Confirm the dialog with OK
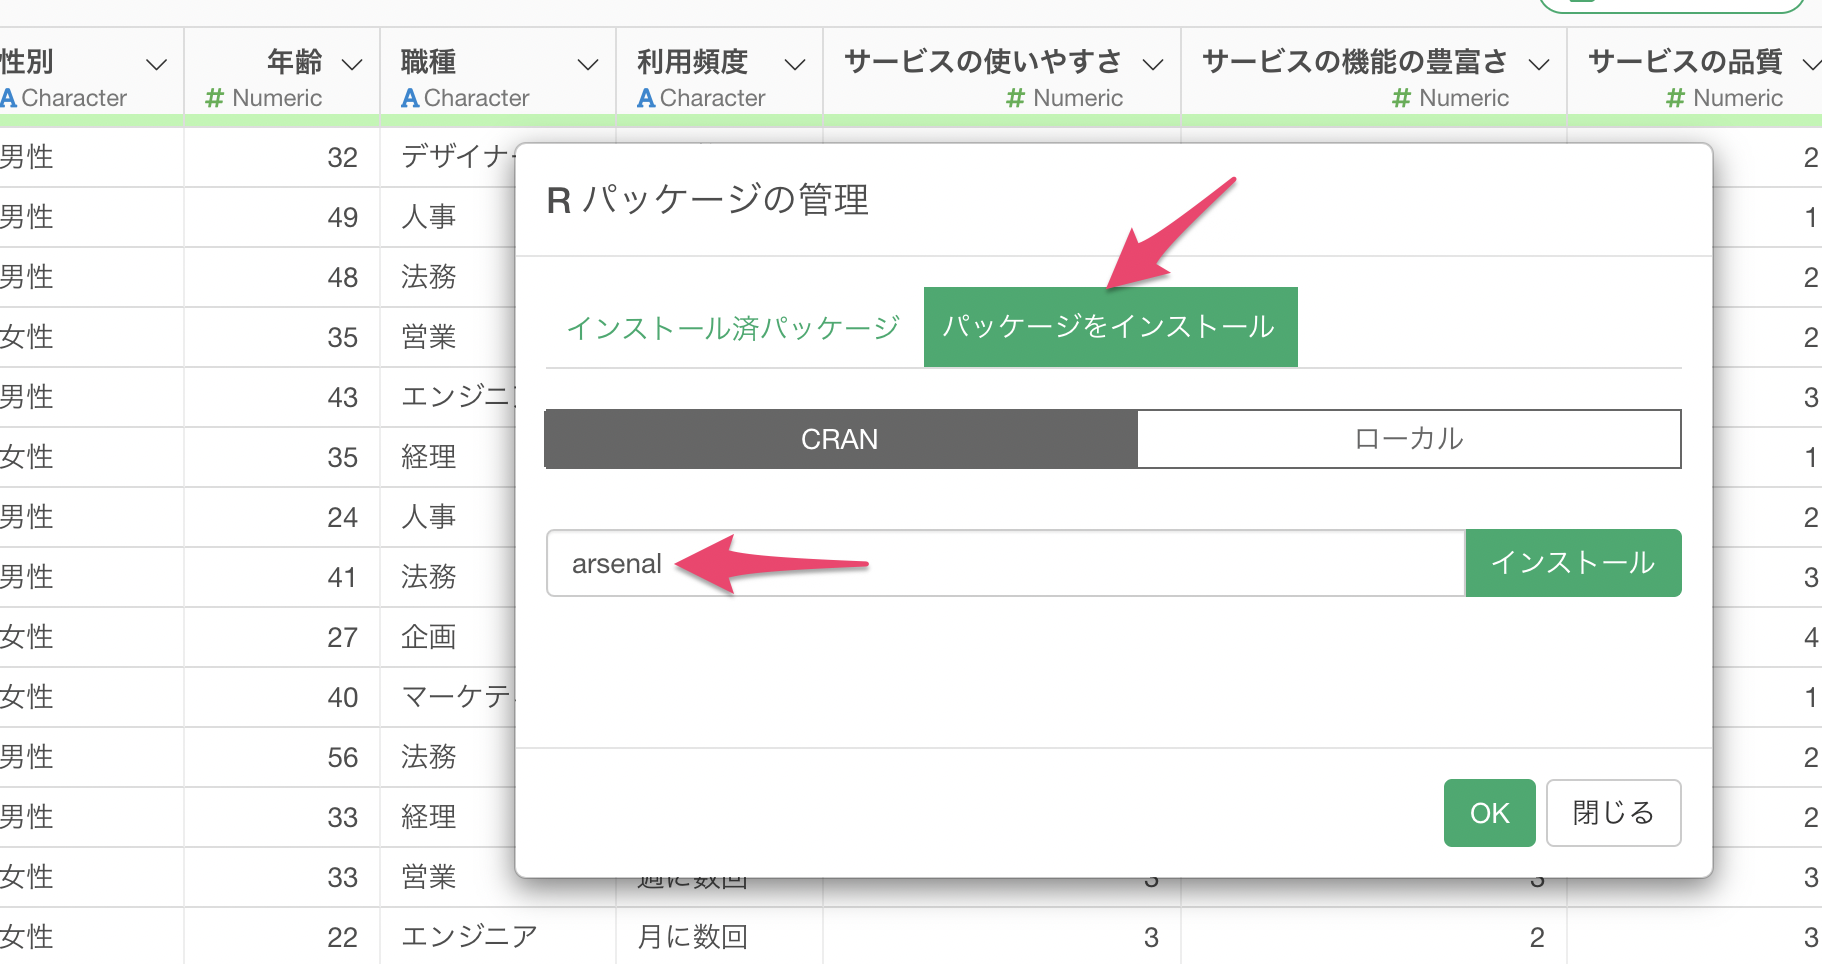This screenshot has height=964, width=1822. click(1489, 813)
